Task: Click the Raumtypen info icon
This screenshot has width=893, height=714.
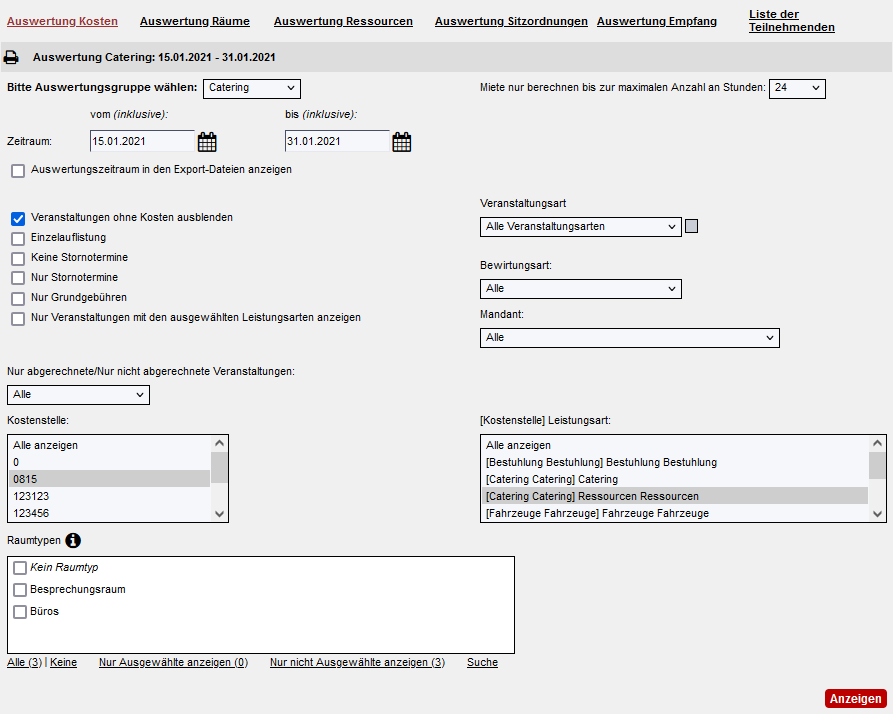Action: click(x=73, y=540)
